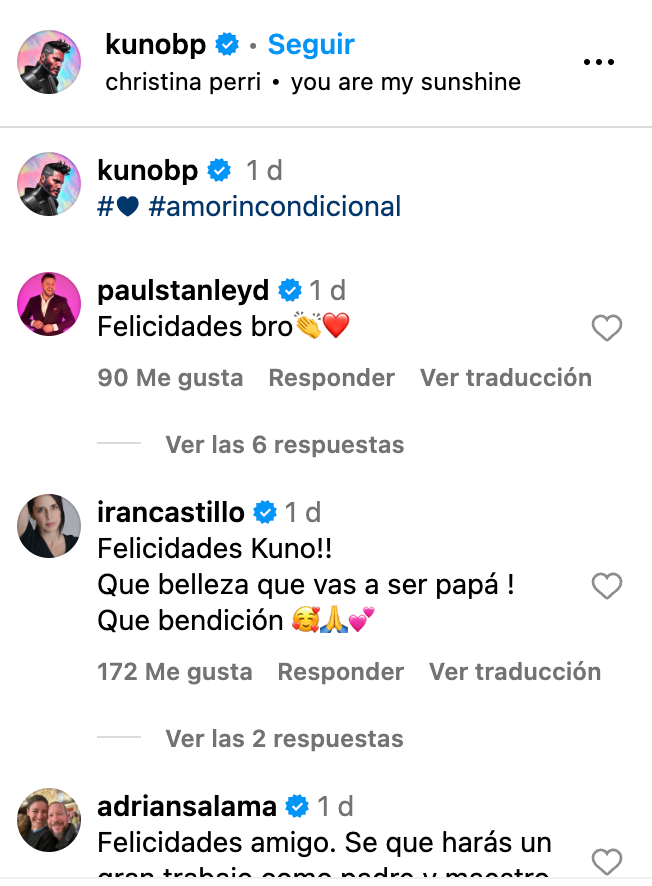Toggle like on irancastillo's comment
The width and height of the screenshot is (652, 886).
607,586
